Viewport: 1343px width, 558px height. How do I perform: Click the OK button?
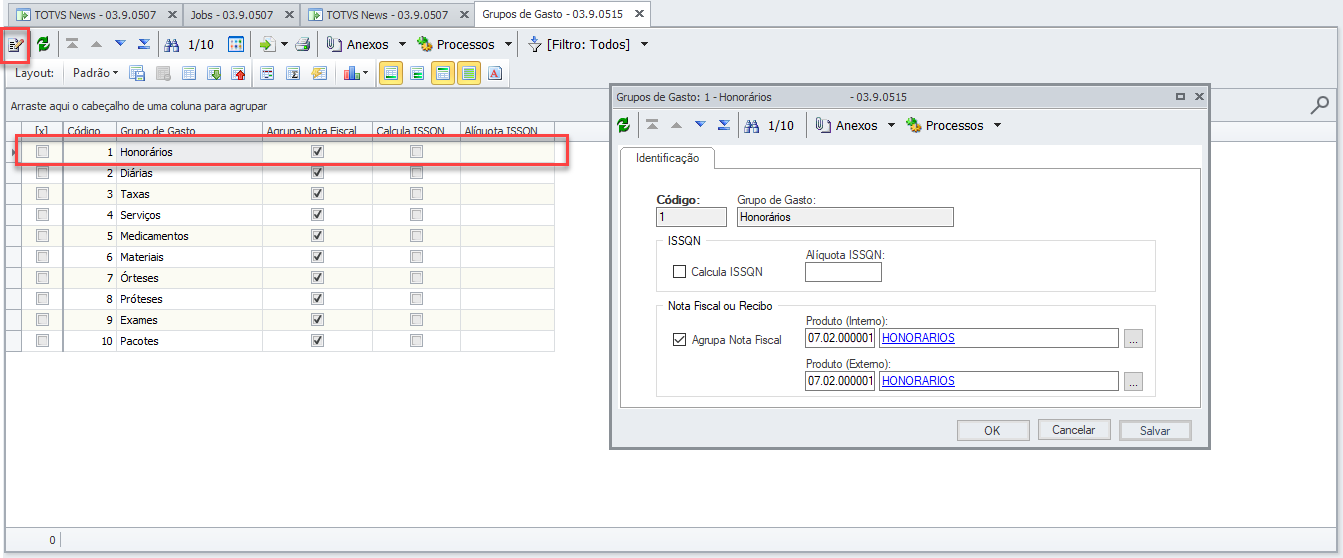992,430
